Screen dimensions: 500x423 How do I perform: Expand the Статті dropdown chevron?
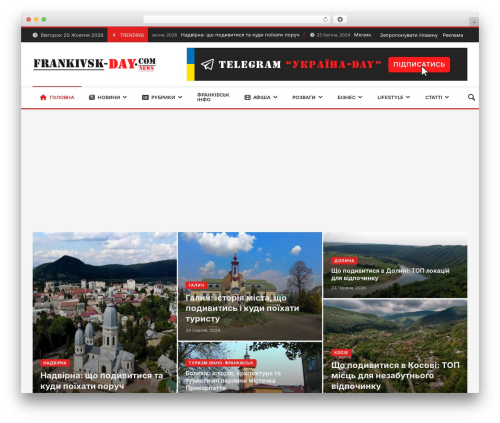pyautogui.click(x=447, y=97)
